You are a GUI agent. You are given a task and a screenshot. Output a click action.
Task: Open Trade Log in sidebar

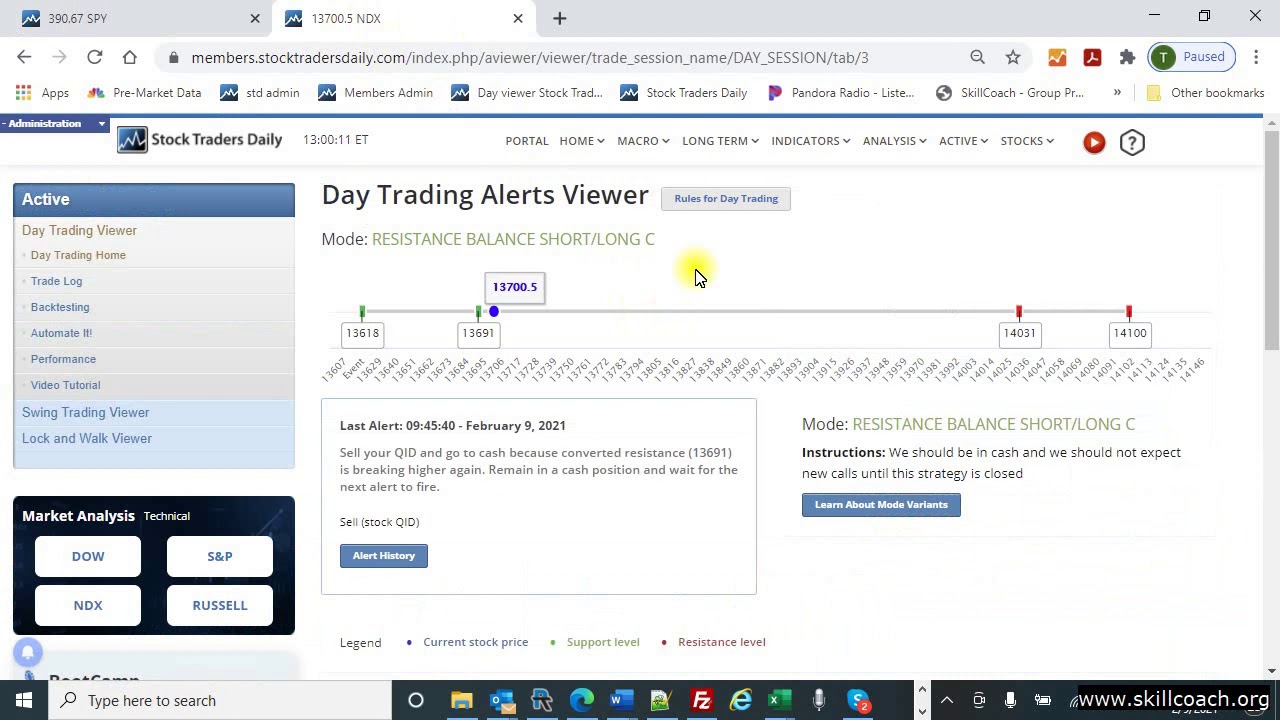point(56,281)
